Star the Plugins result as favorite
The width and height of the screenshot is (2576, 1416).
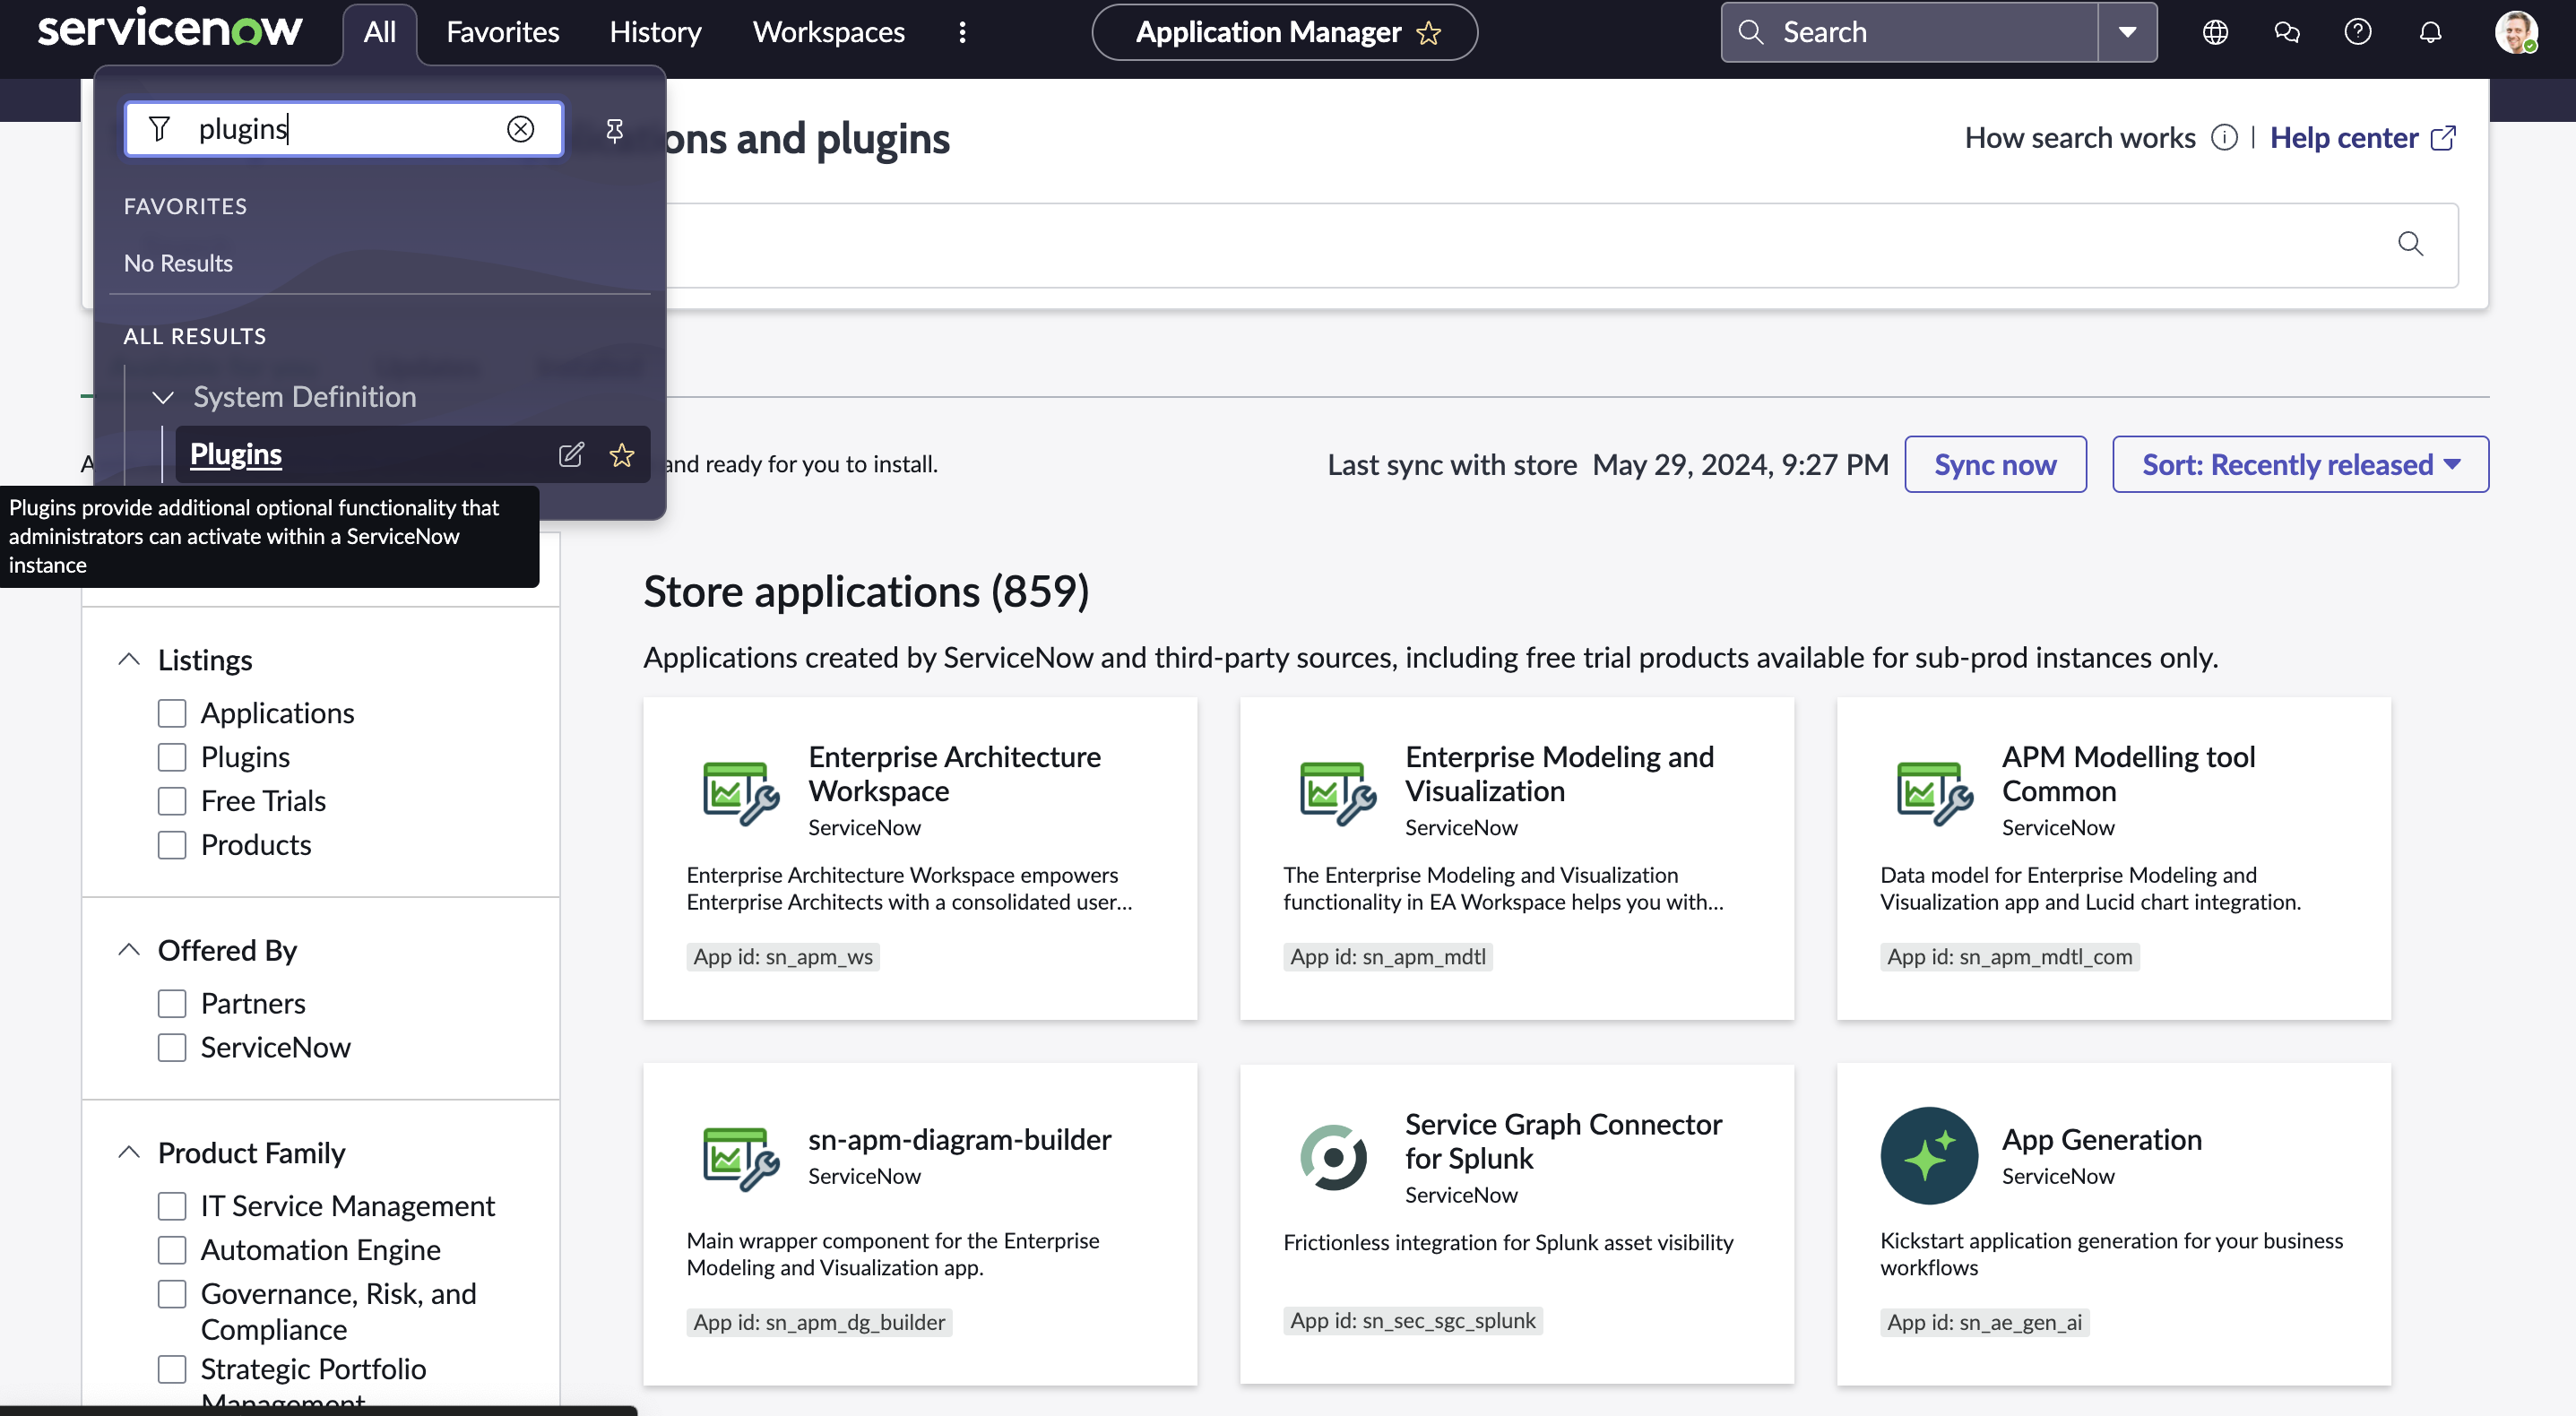[622, 455]
